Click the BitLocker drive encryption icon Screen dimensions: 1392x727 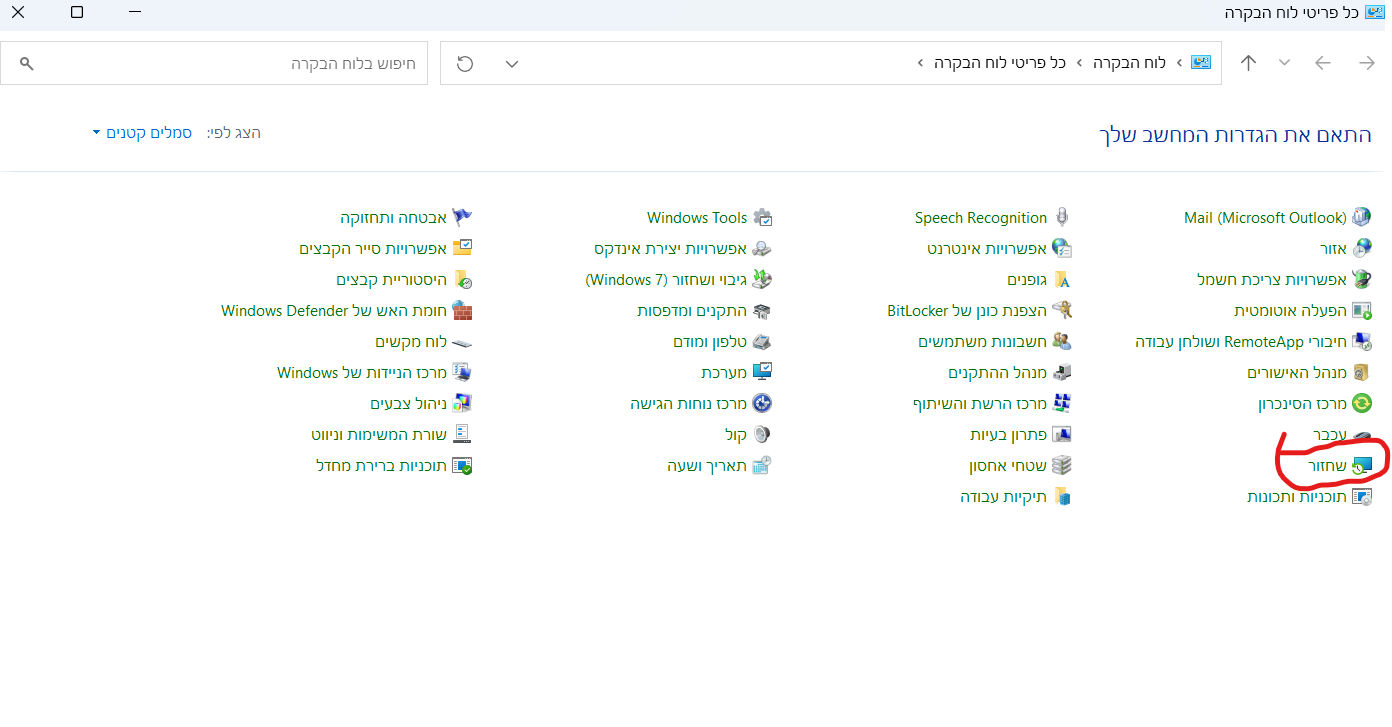[1062, 311]
